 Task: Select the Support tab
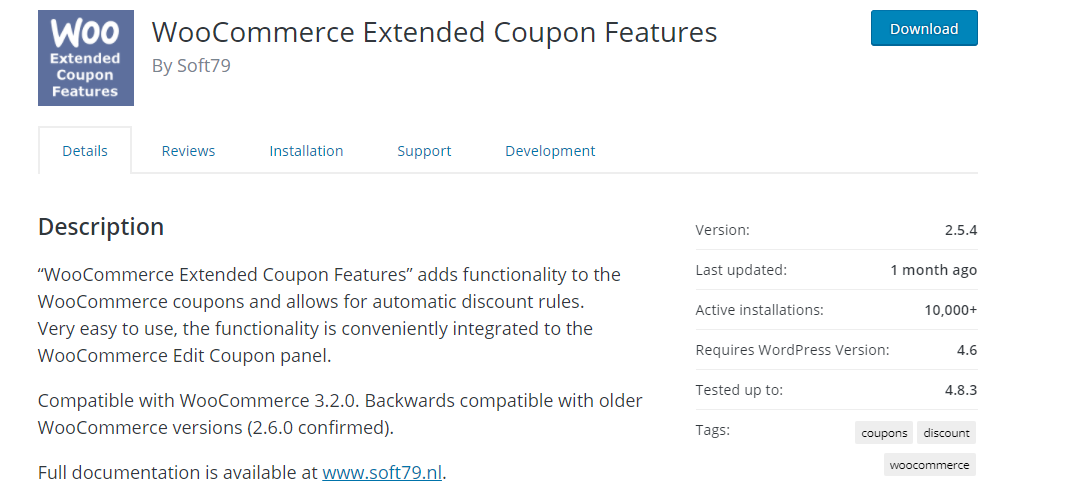424,151
